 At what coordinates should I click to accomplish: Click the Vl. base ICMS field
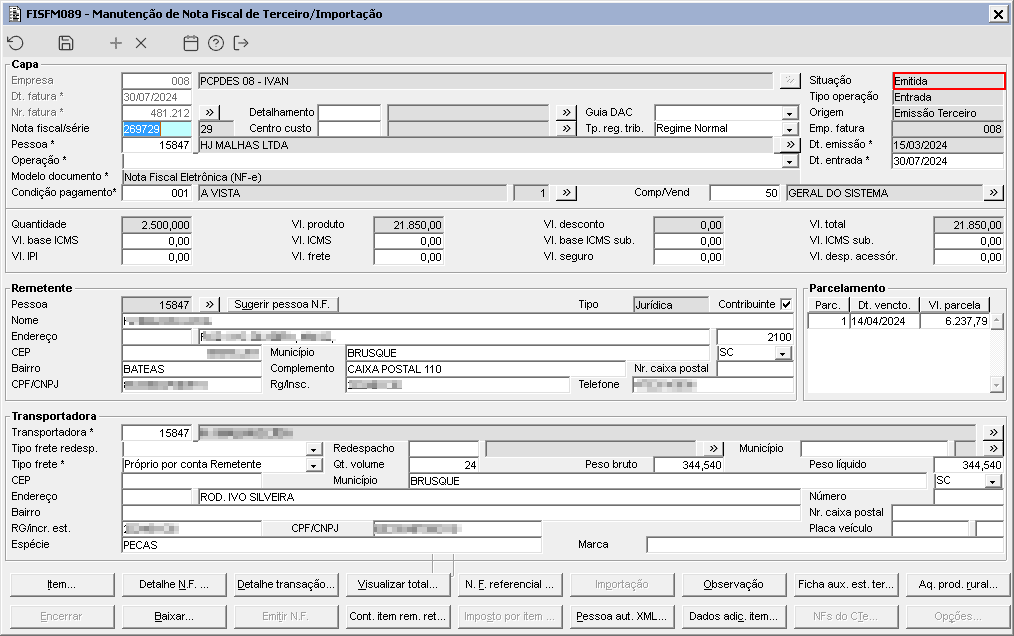coord(157,241)
